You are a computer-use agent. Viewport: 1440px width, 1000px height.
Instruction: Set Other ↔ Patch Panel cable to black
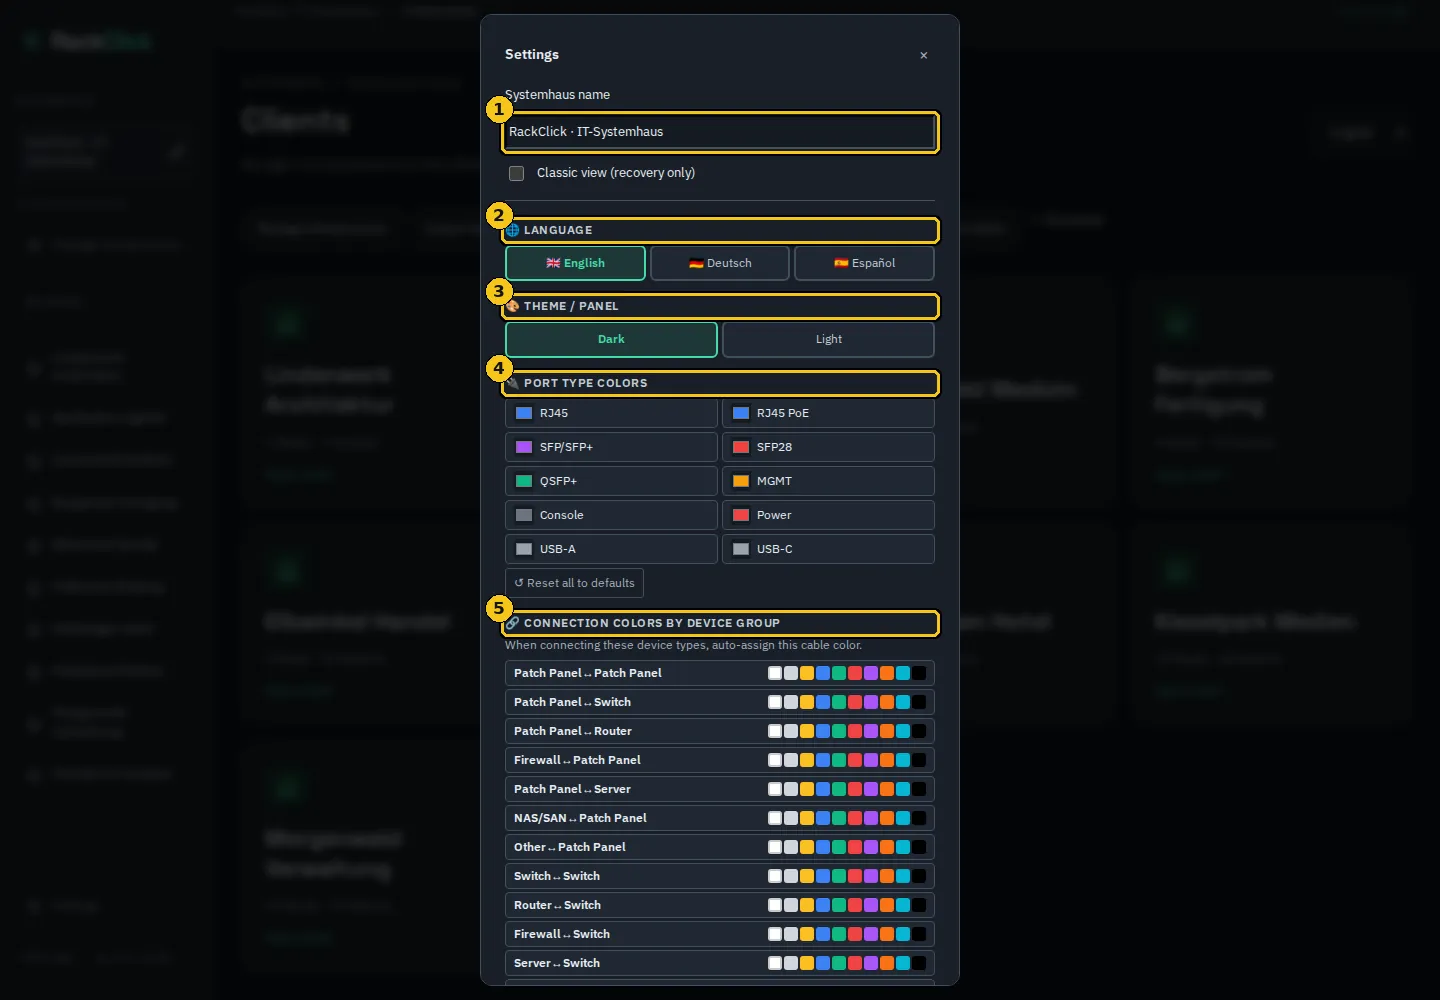919,847
